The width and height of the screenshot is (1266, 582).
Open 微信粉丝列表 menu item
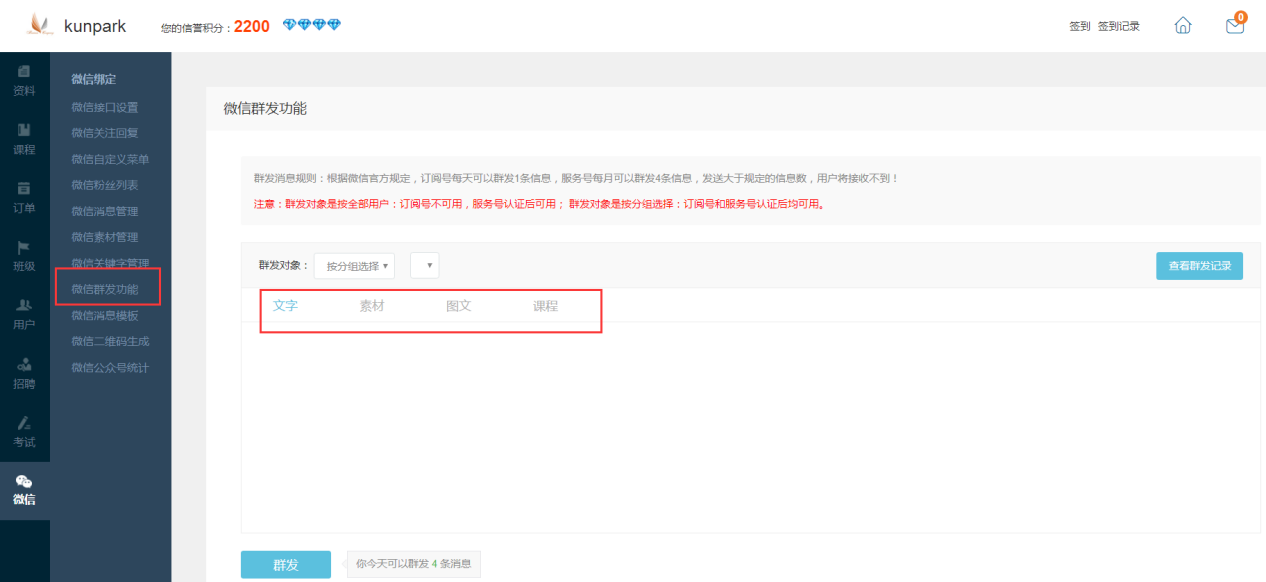[105, 185]
